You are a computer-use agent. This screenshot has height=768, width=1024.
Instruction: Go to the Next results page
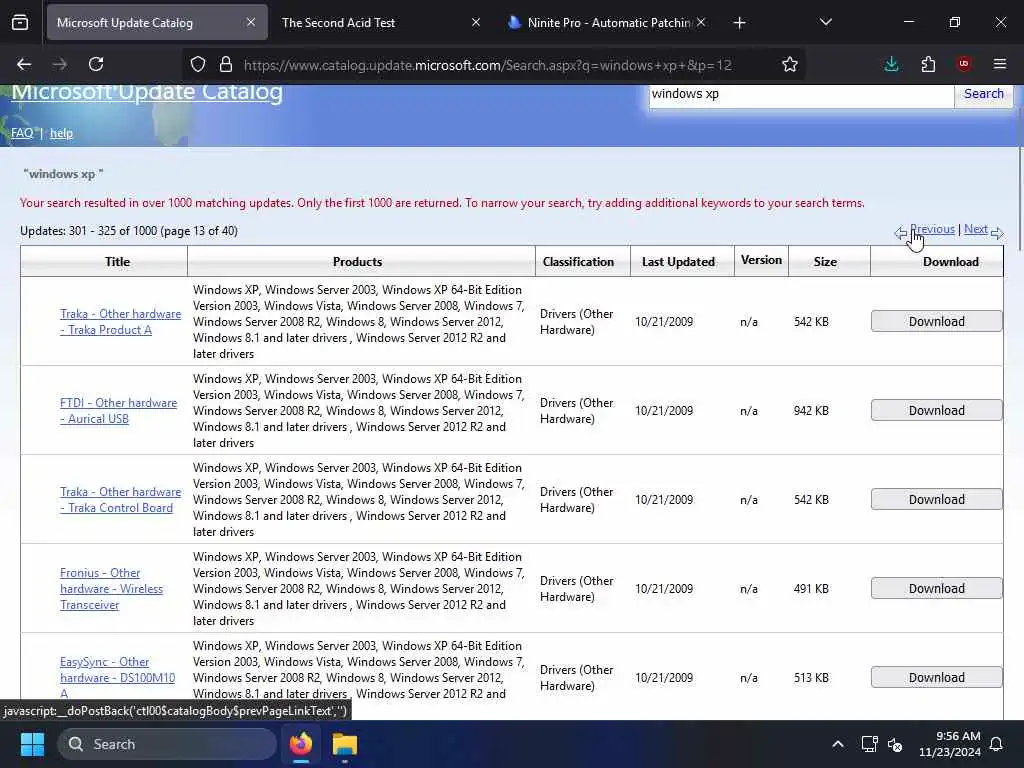(976, 229)
